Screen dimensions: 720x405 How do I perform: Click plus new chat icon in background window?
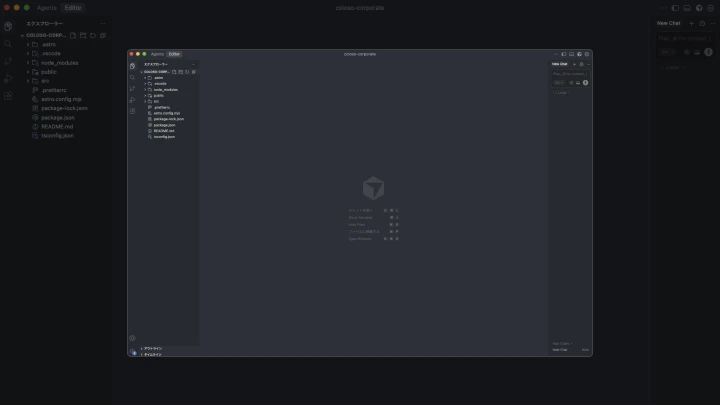pos(692,23)
